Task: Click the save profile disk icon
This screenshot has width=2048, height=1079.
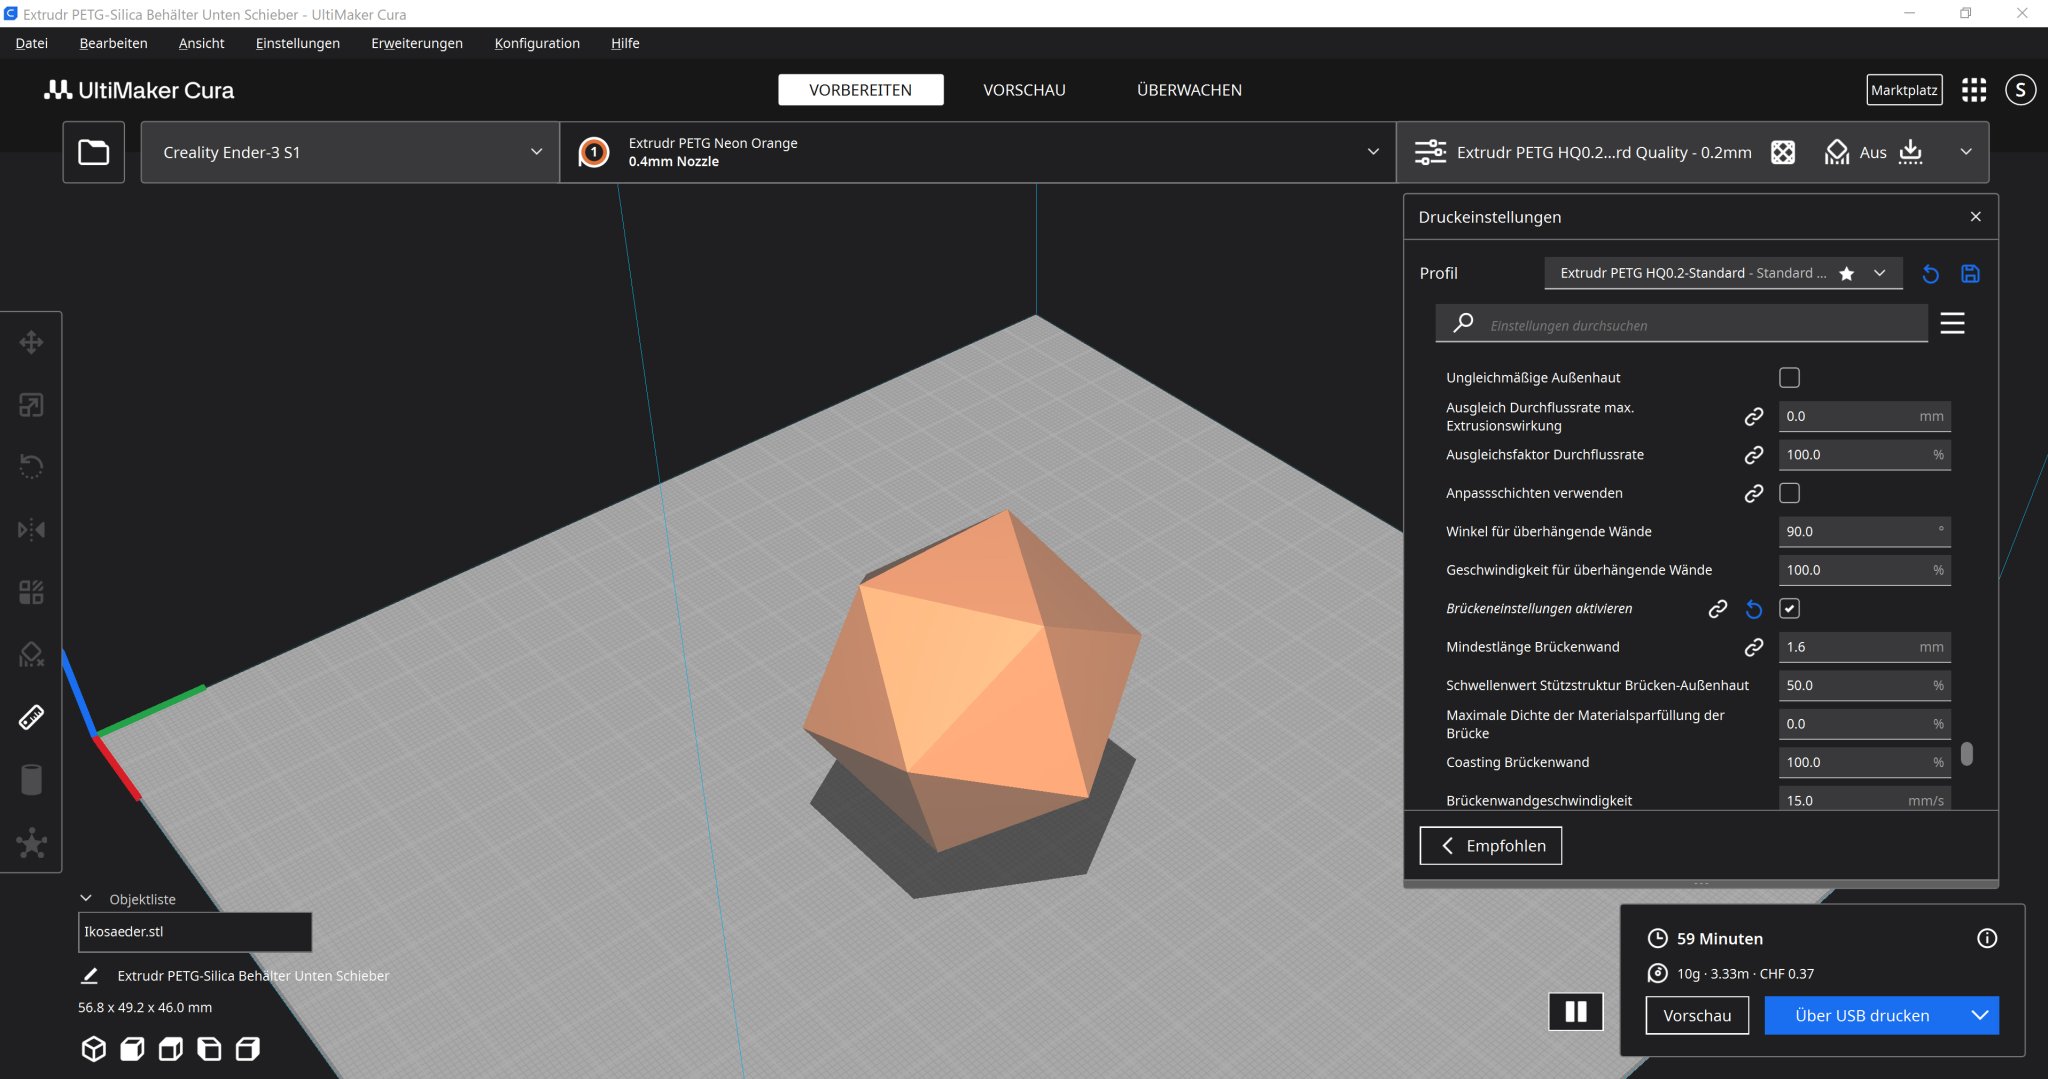Action: (x=1970, y=274)
